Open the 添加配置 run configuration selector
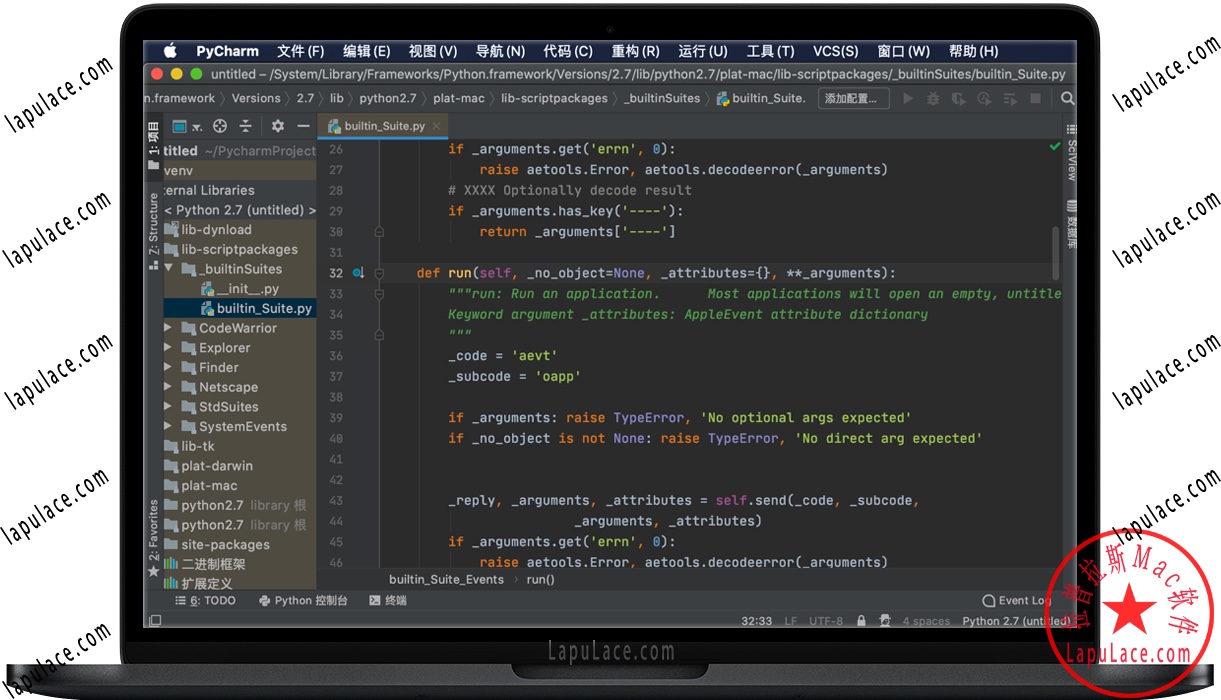1221x700 pixels. pyautogui.click(x=853, y=99)
